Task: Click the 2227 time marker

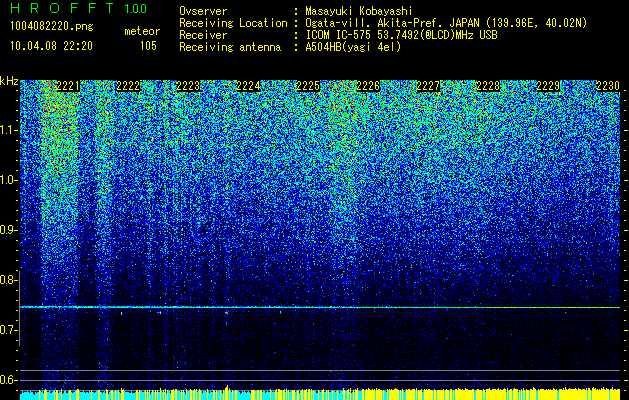Action: tap(428, 86)
